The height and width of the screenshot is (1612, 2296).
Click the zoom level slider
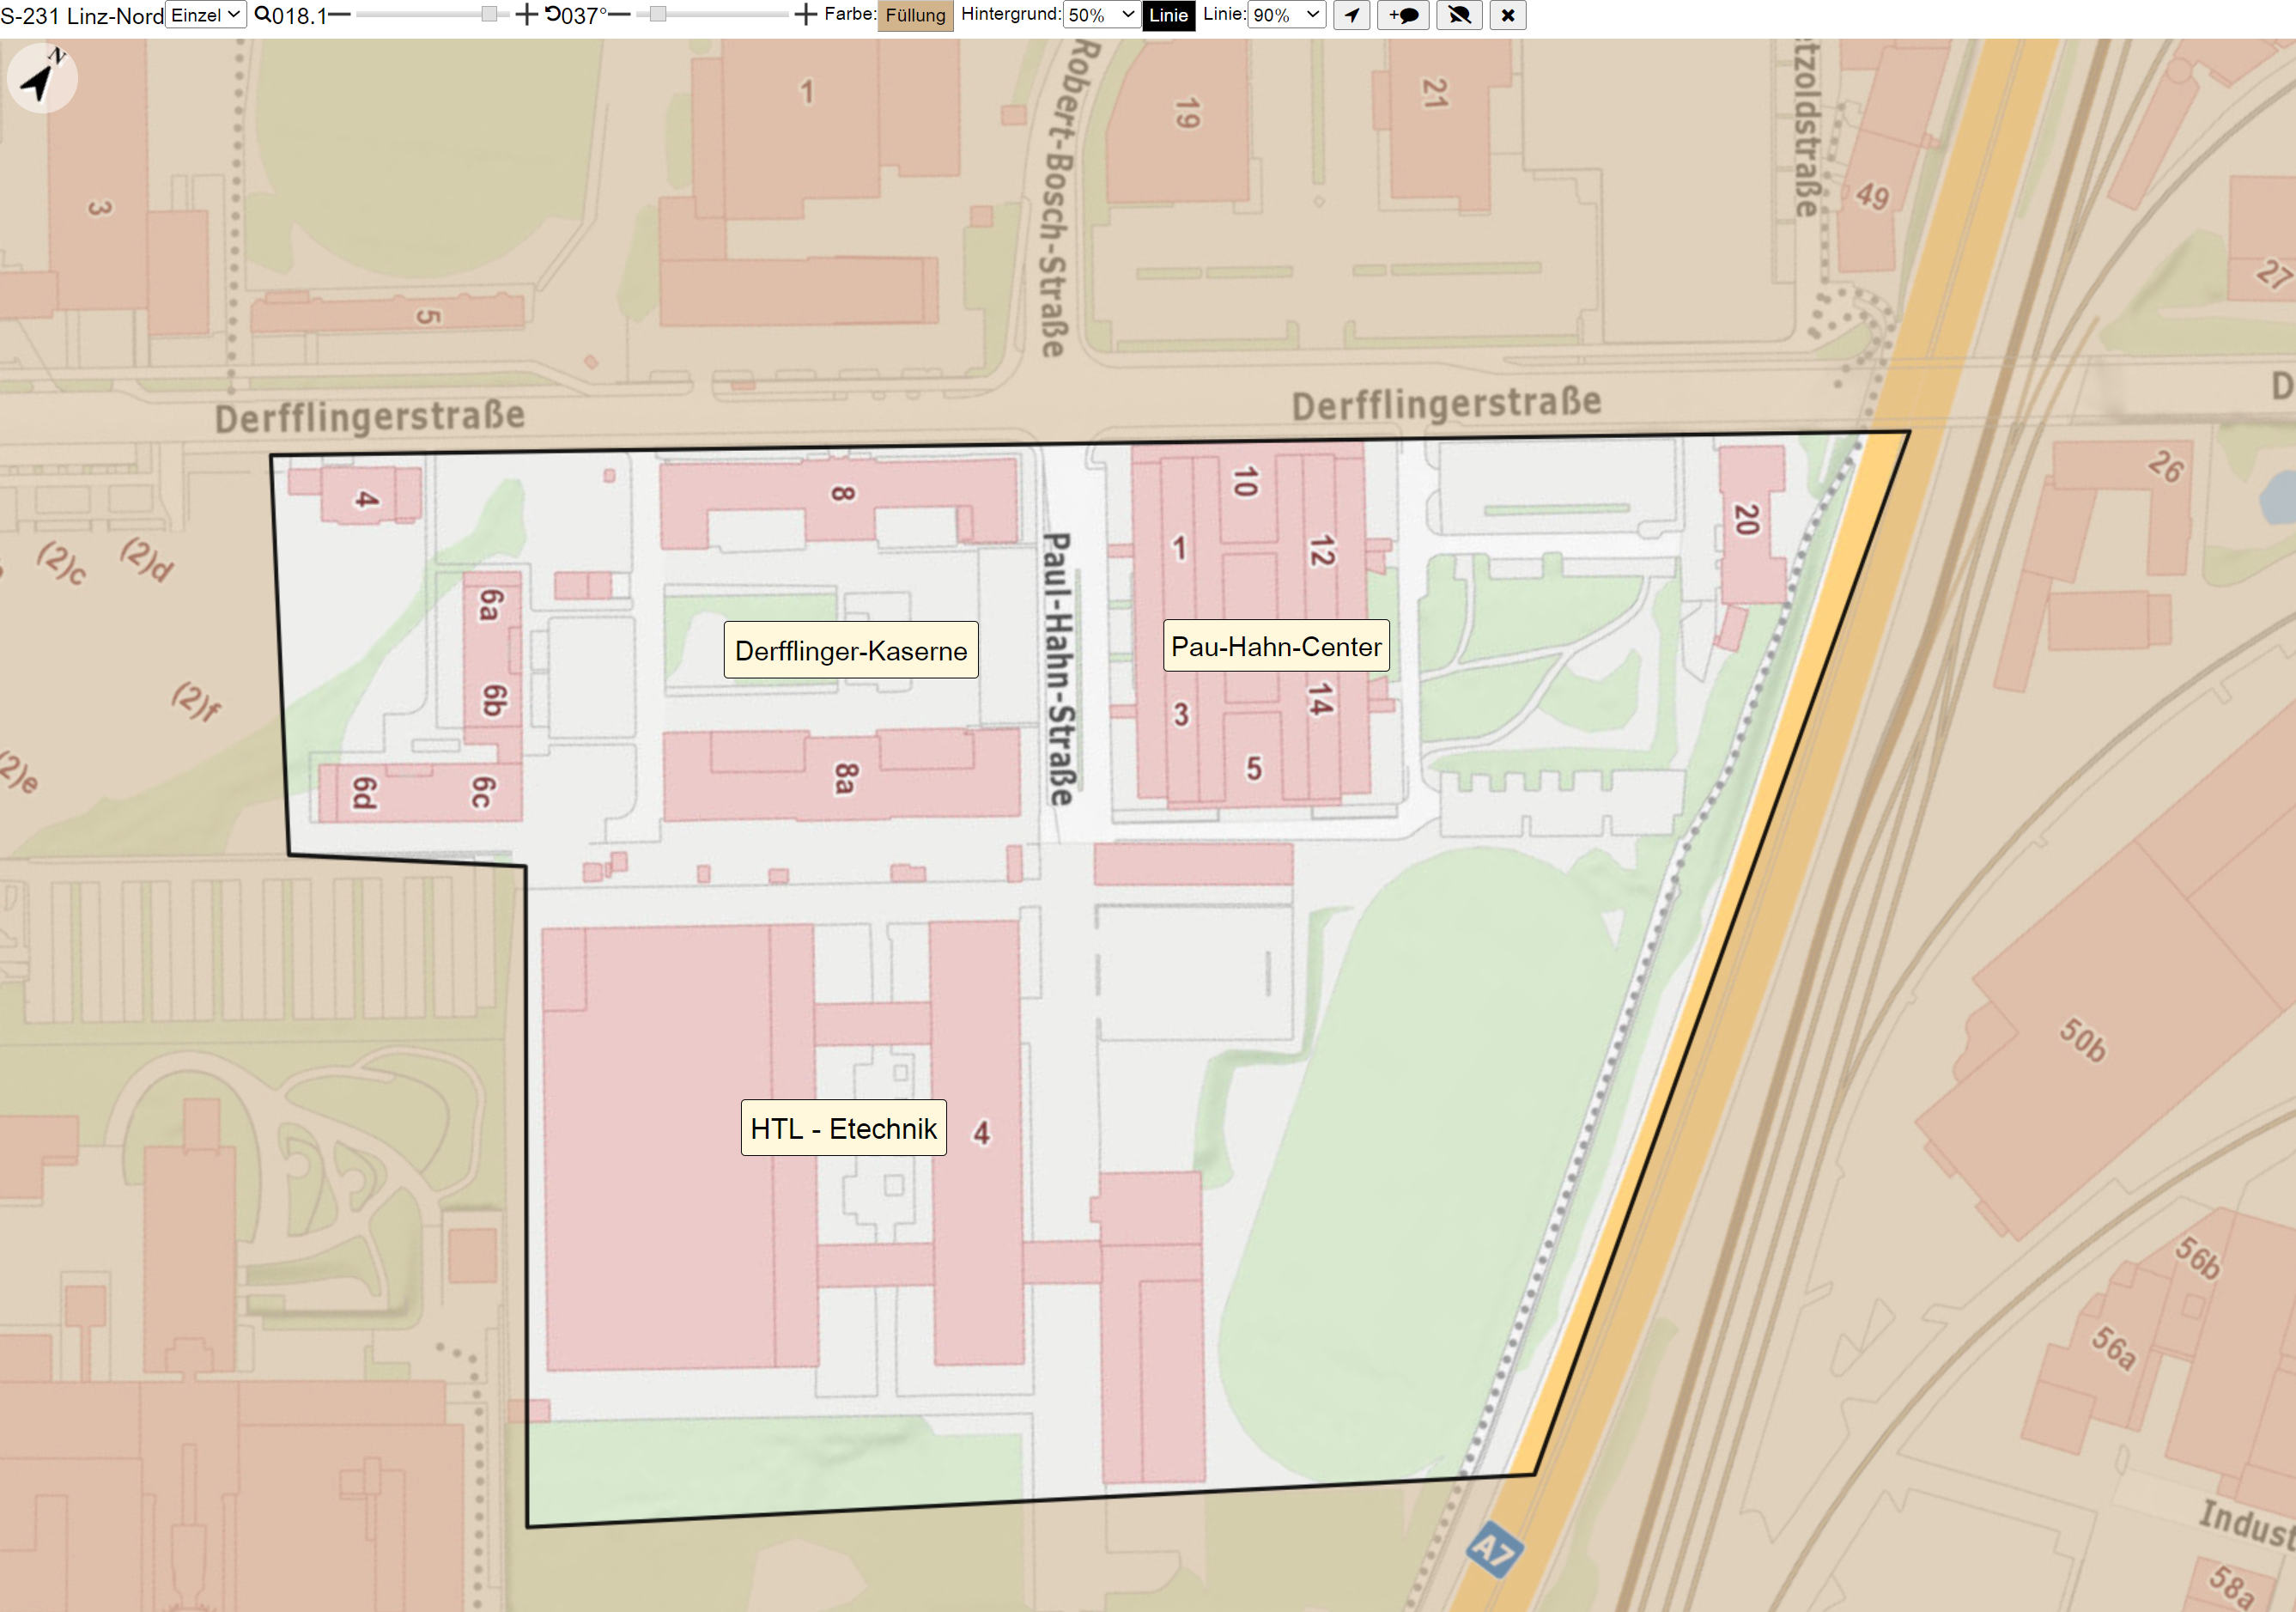point(432,15)
